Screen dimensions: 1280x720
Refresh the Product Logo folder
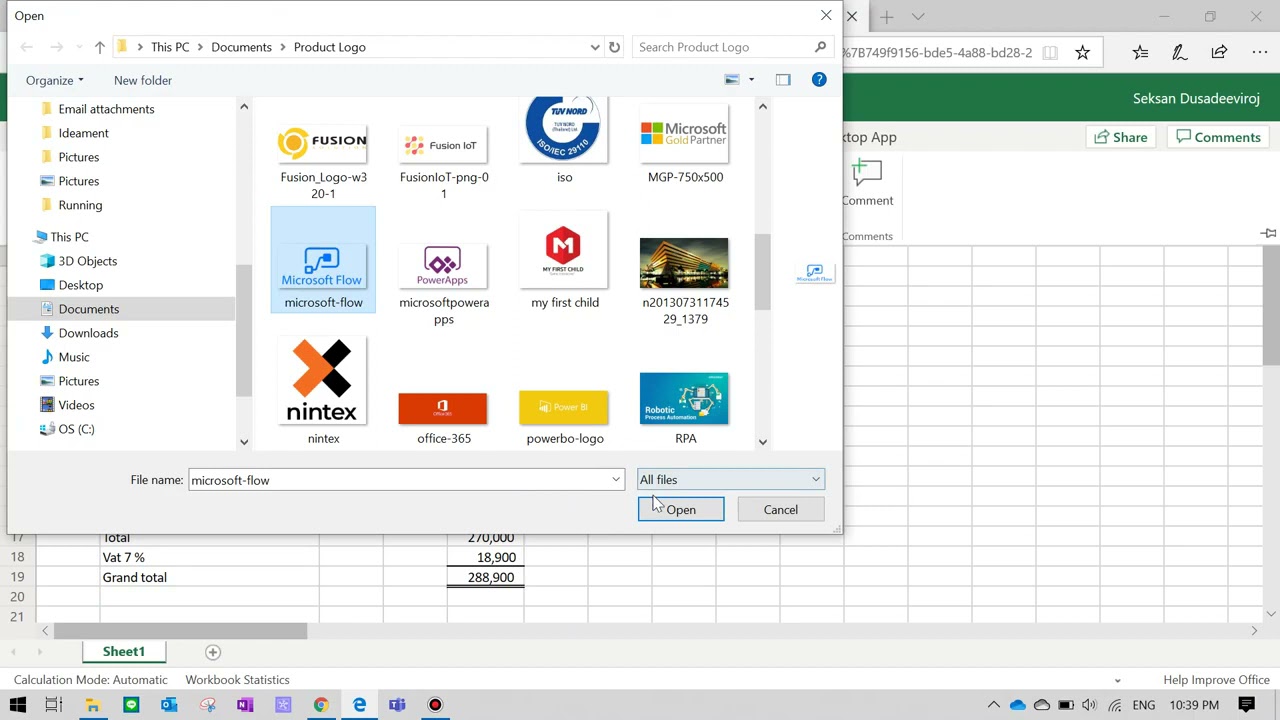(614, 47)
